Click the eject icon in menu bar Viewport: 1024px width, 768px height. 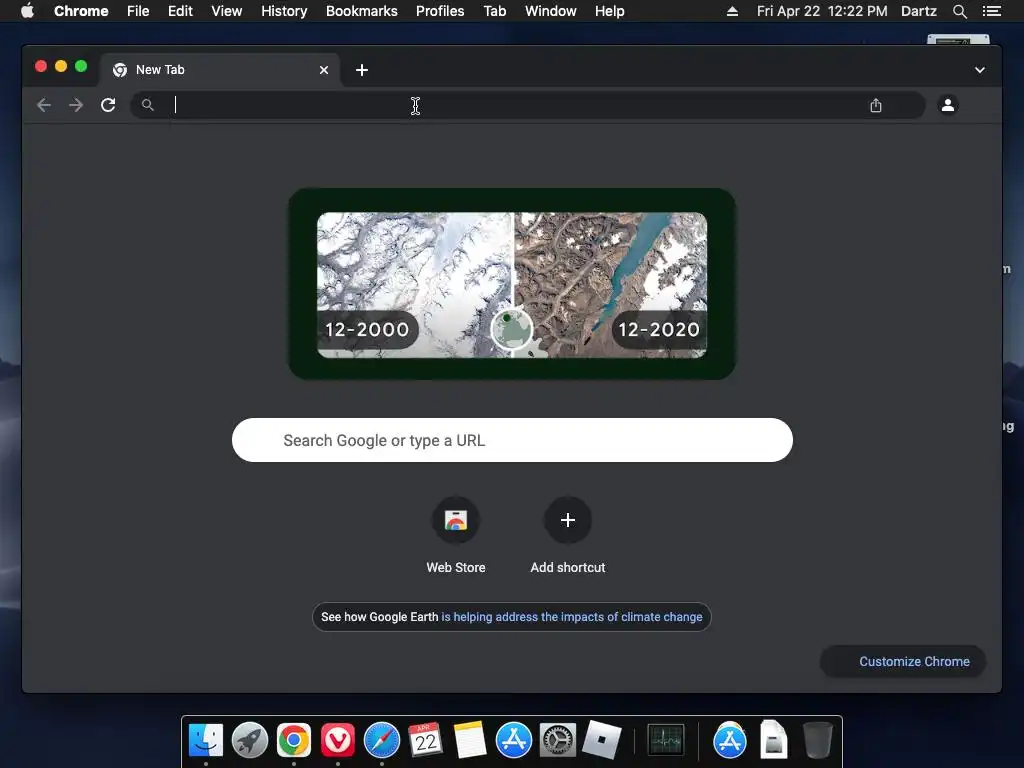pos(732,11)
